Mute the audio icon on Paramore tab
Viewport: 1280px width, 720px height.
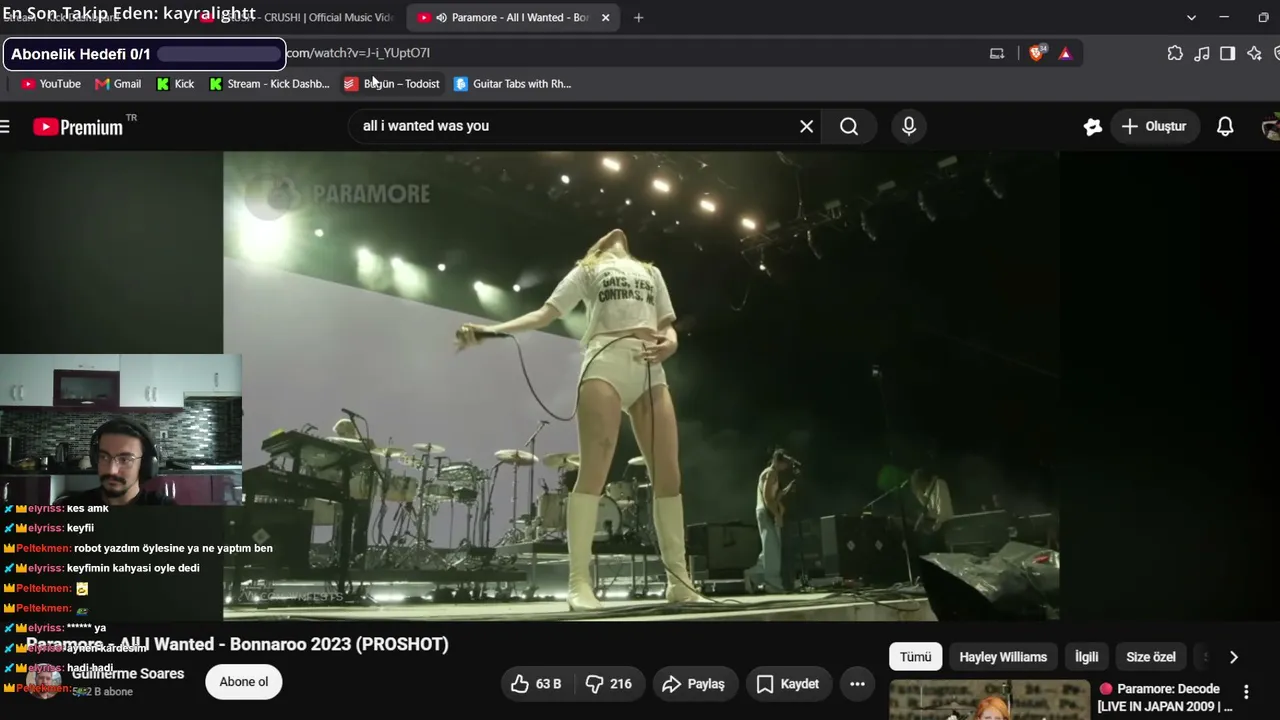point(441,17)
